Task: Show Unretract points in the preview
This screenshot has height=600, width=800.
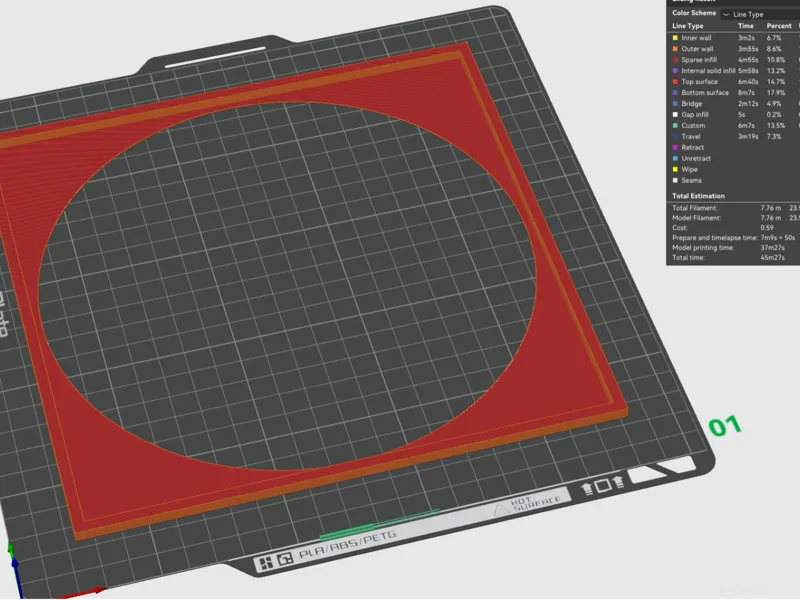Action: (675, 159)
